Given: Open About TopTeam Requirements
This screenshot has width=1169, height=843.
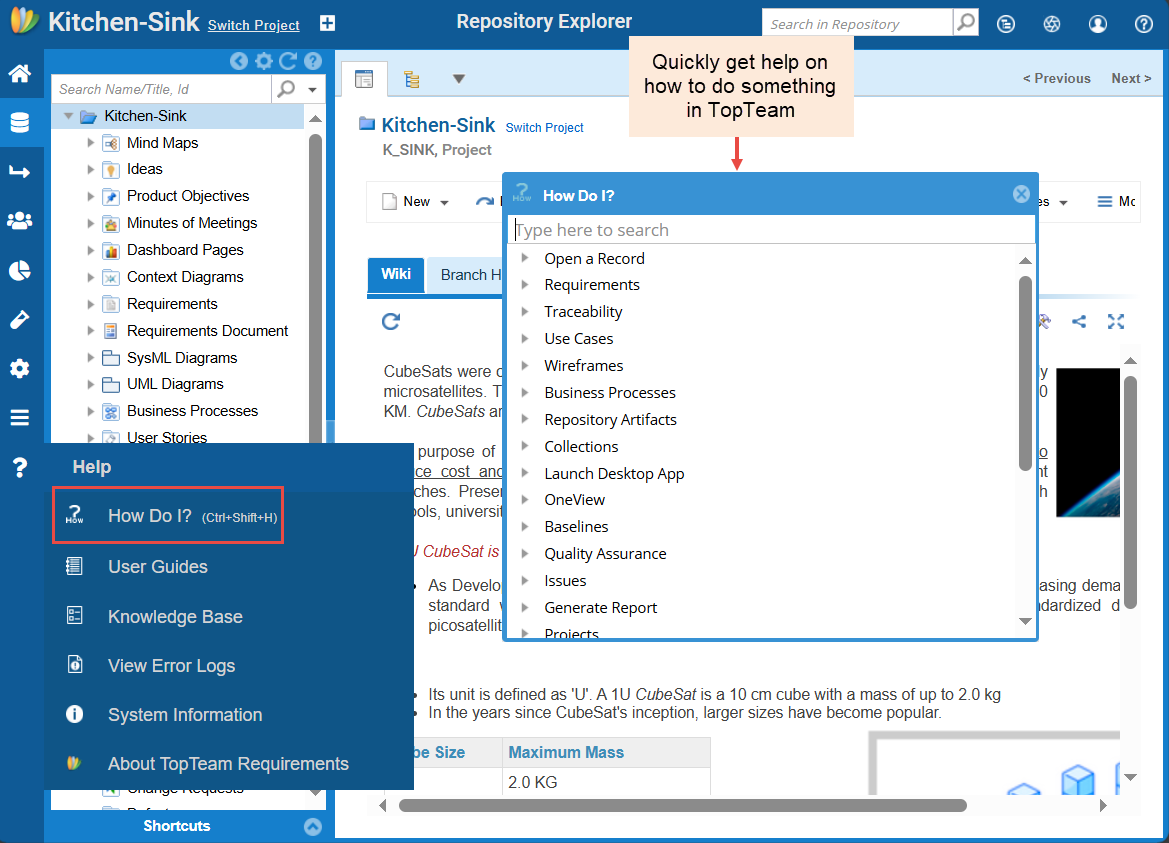Looking at the screenshot, I should (x=227, y=764).
